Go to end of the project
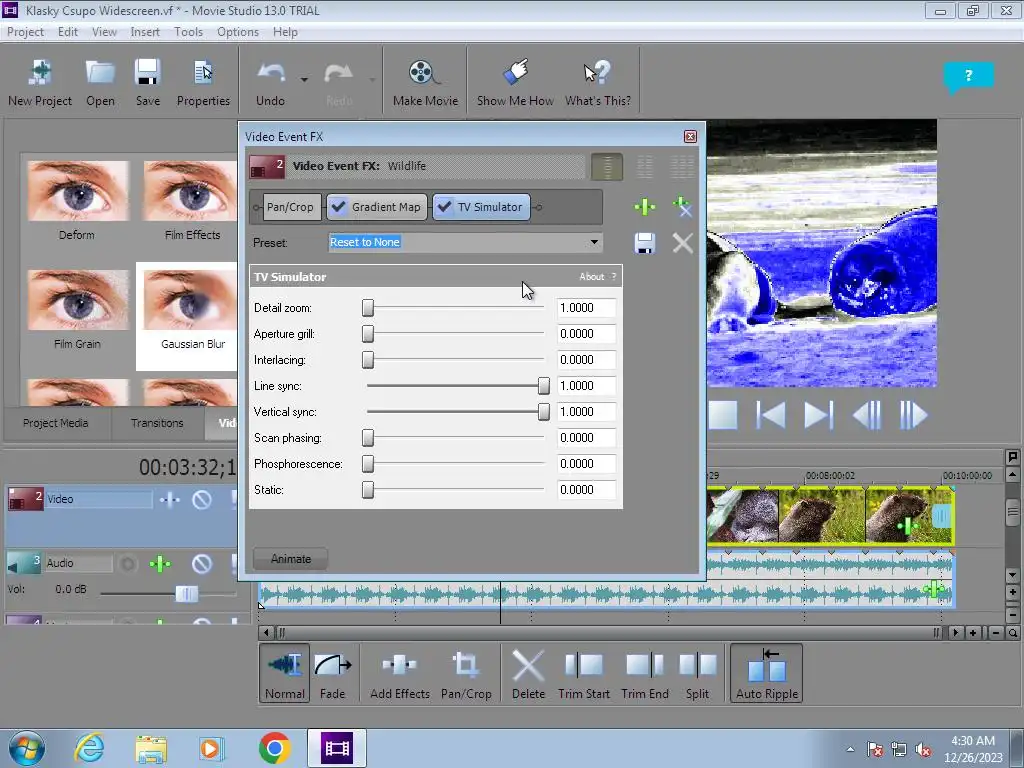Image resolution: width=1024 pixels, height=768 pixels. coord(818,415)
